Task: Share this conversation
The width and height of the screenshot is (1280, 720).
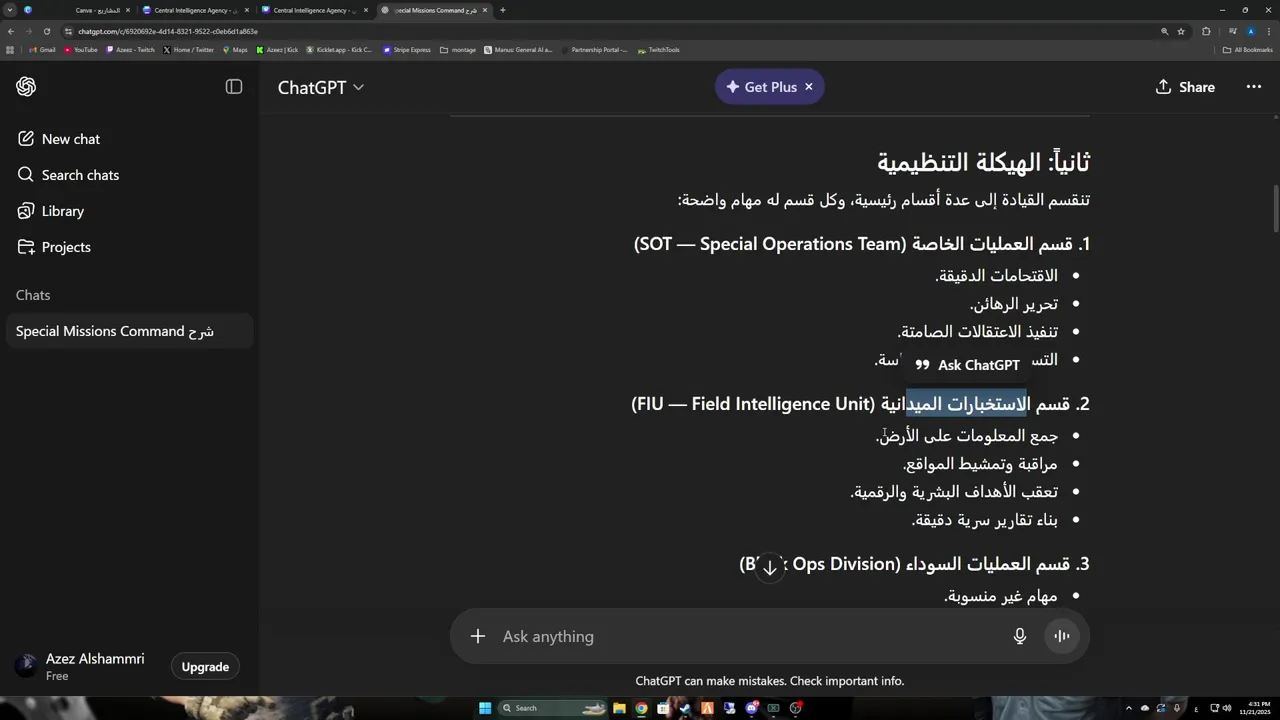Action: (1185, 87)
